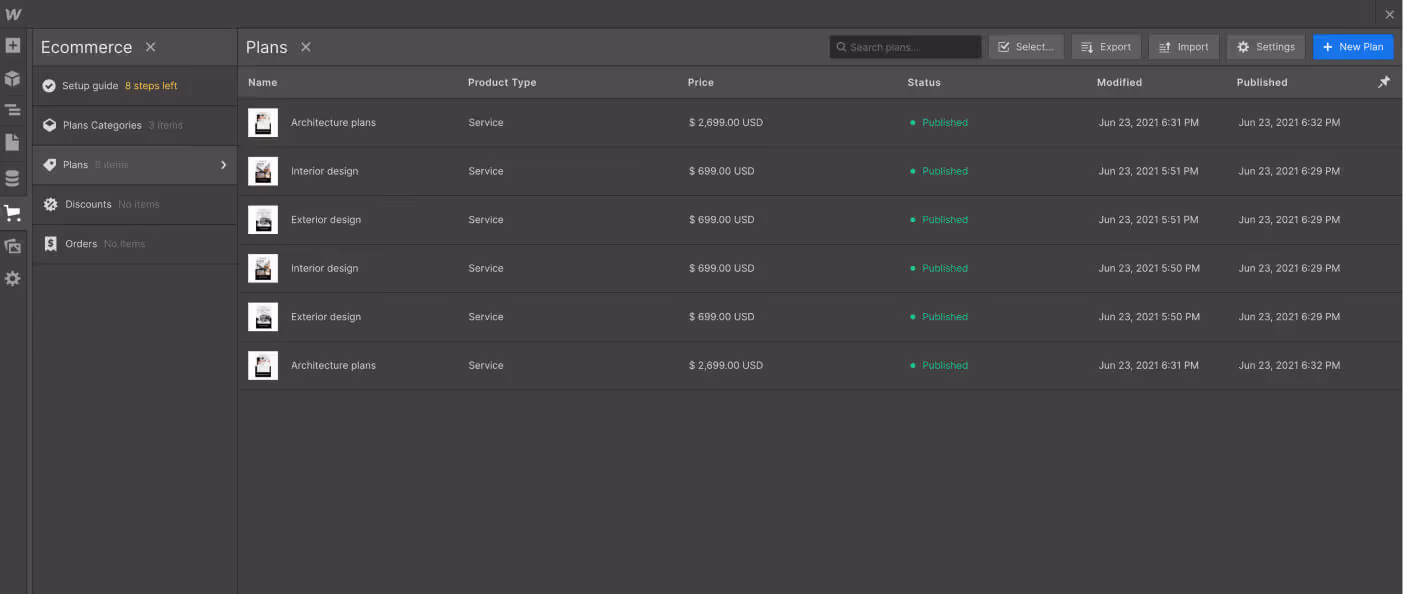Create a New Plan
1403x594 pixels.
click(x=1352, y=46)
